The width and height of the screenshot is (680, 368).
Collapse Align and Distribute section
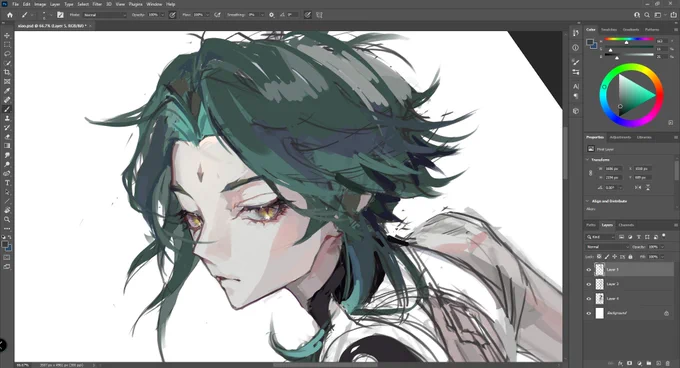click(588, 201)
